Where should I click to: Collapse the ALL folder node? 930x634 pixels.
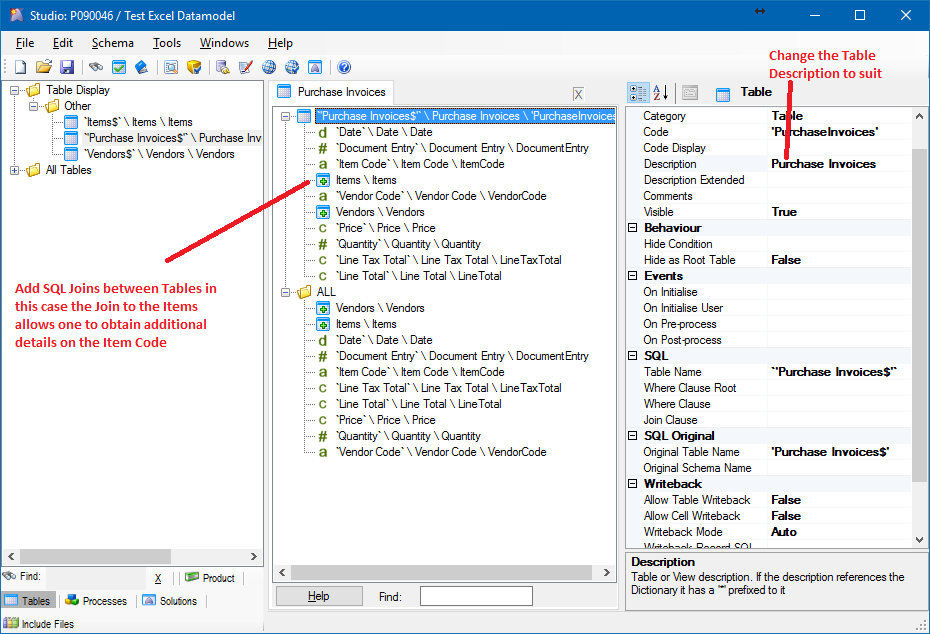click(x=285, y=292)
